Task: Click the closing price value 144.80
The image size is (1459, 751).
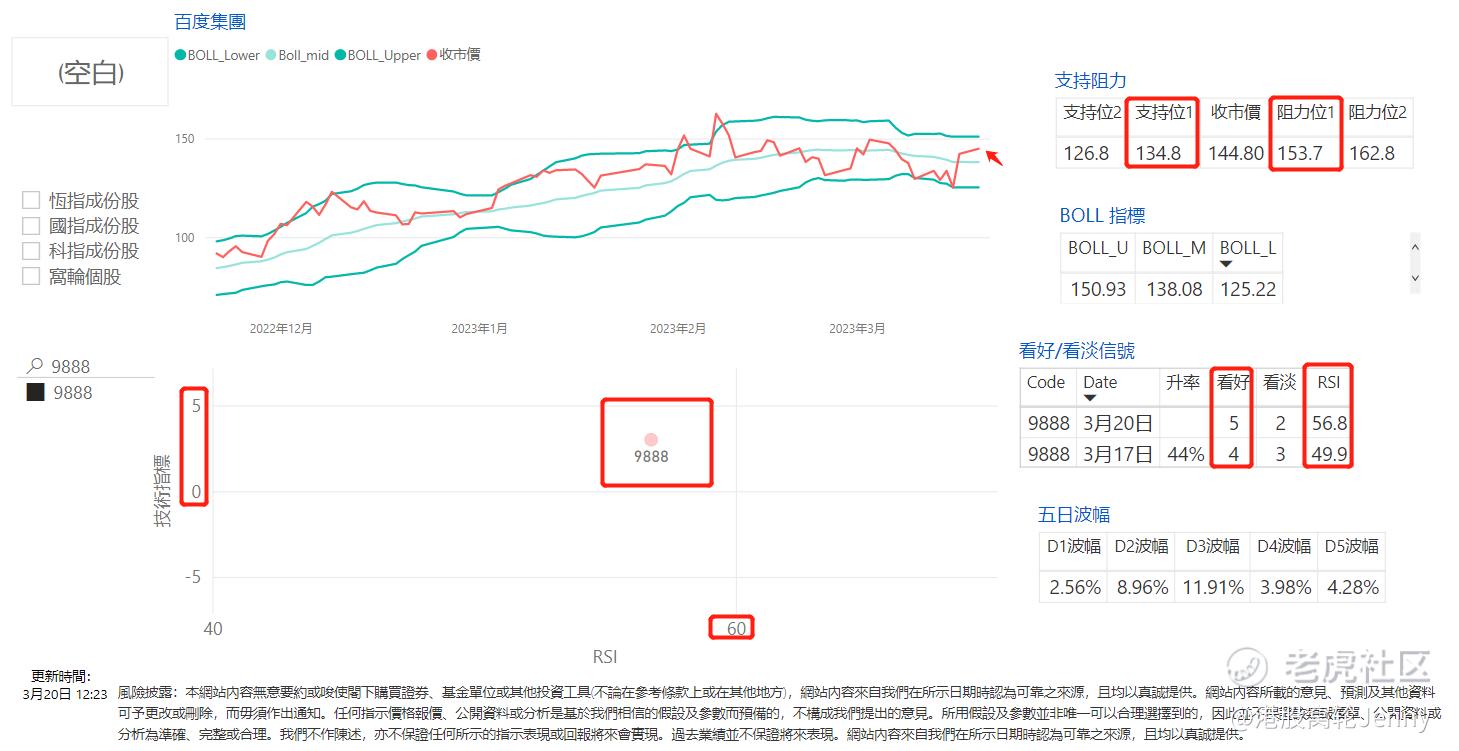Action: [1236, 153]
